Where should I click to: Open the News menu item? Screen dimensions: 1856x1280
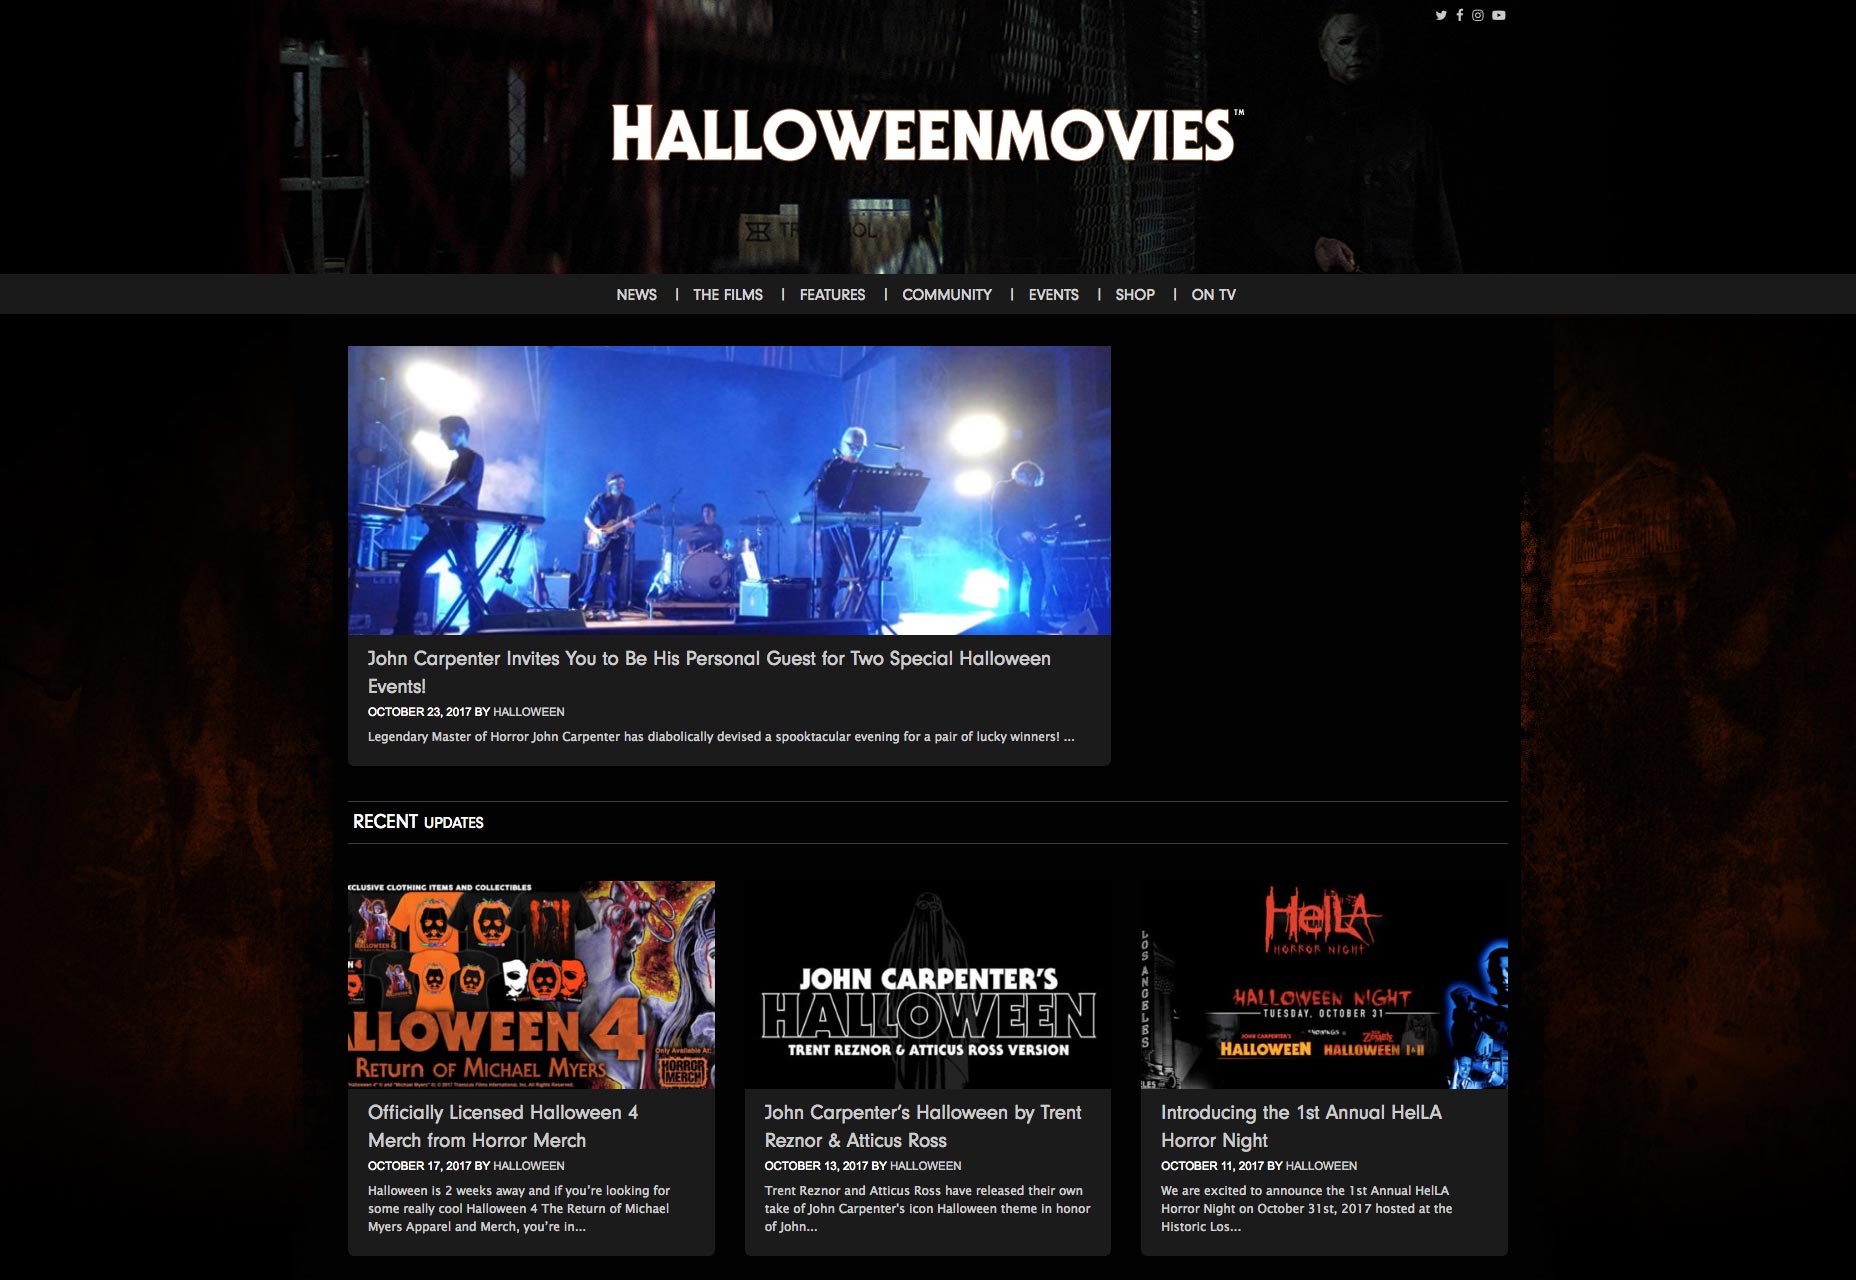636,295
